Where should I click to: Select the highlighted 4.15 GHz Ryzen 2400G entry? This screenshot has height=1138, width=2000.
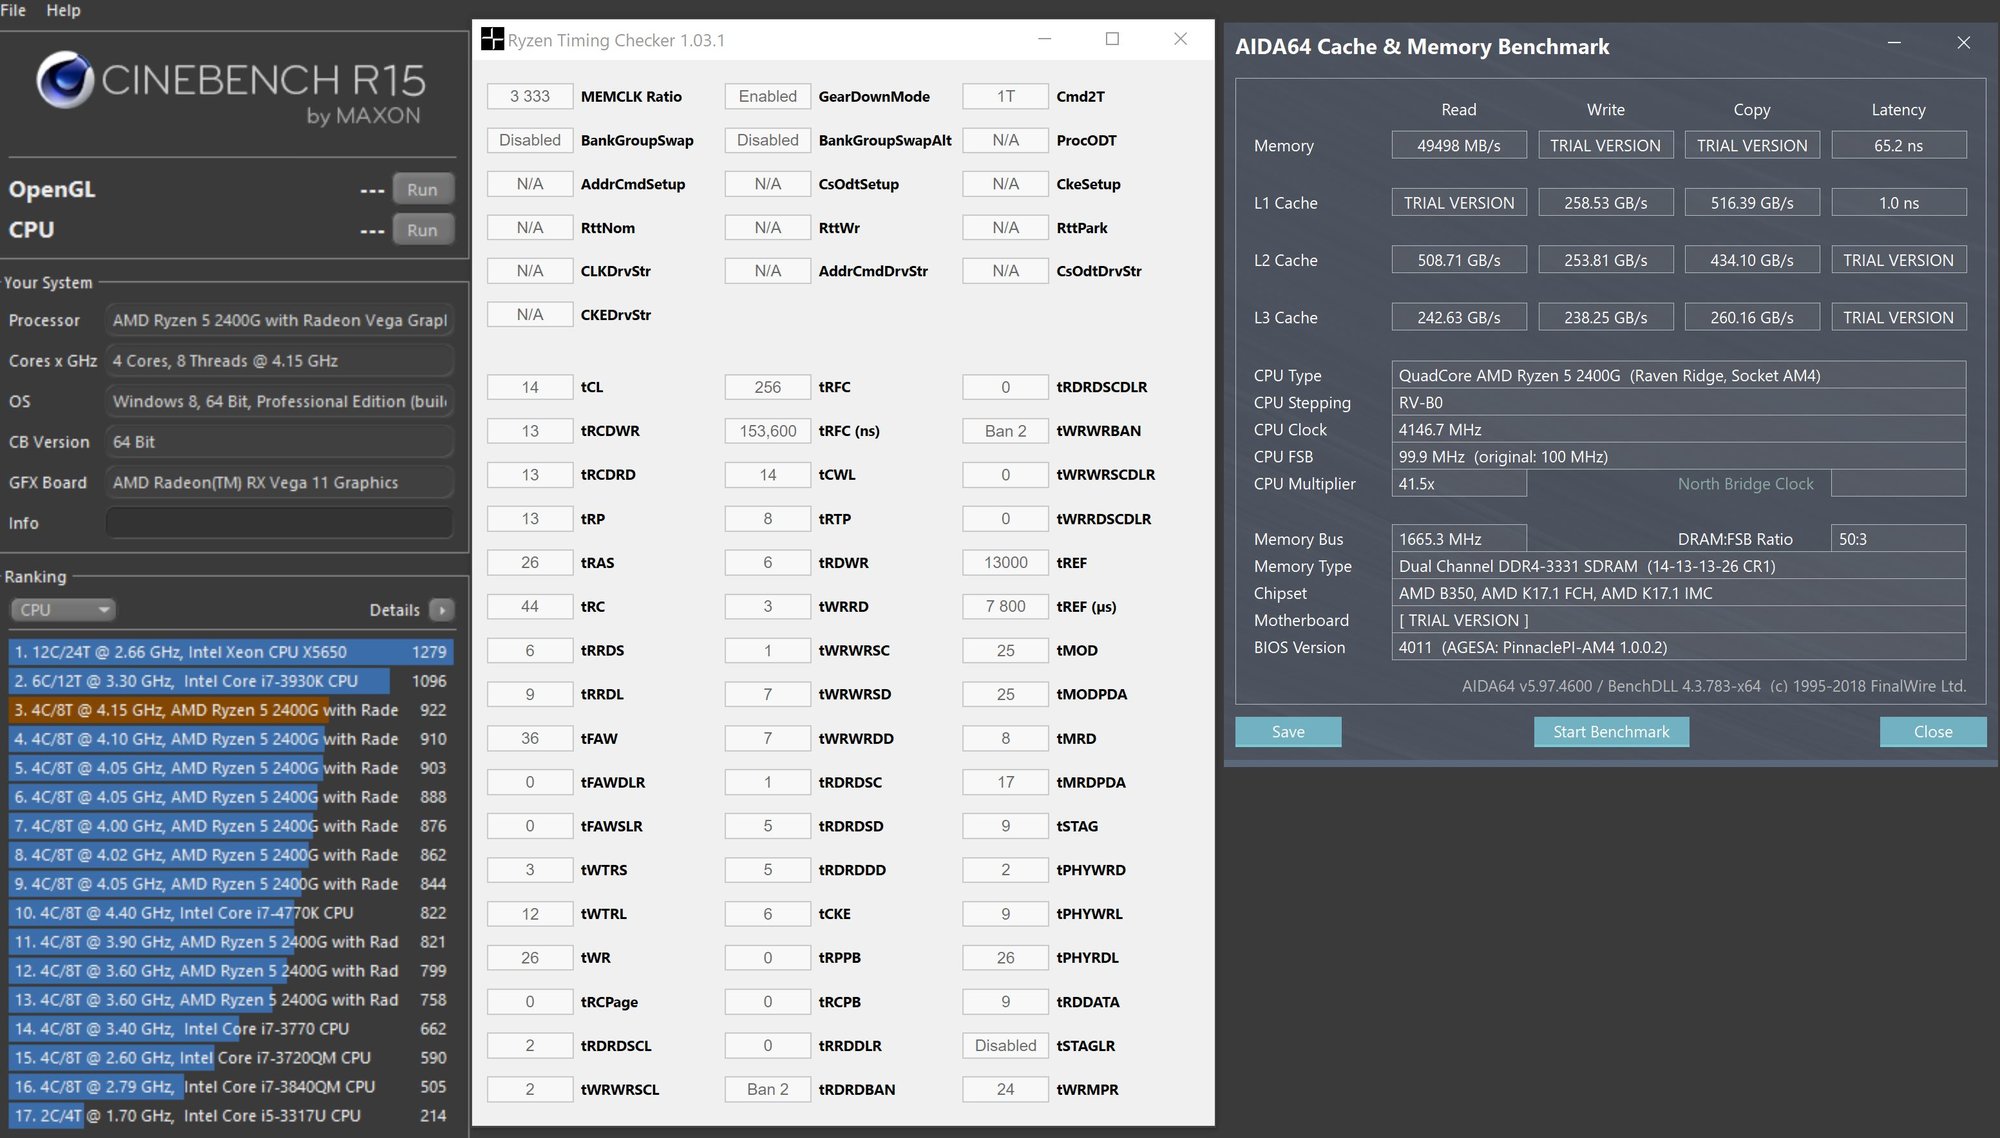point(231,710)
